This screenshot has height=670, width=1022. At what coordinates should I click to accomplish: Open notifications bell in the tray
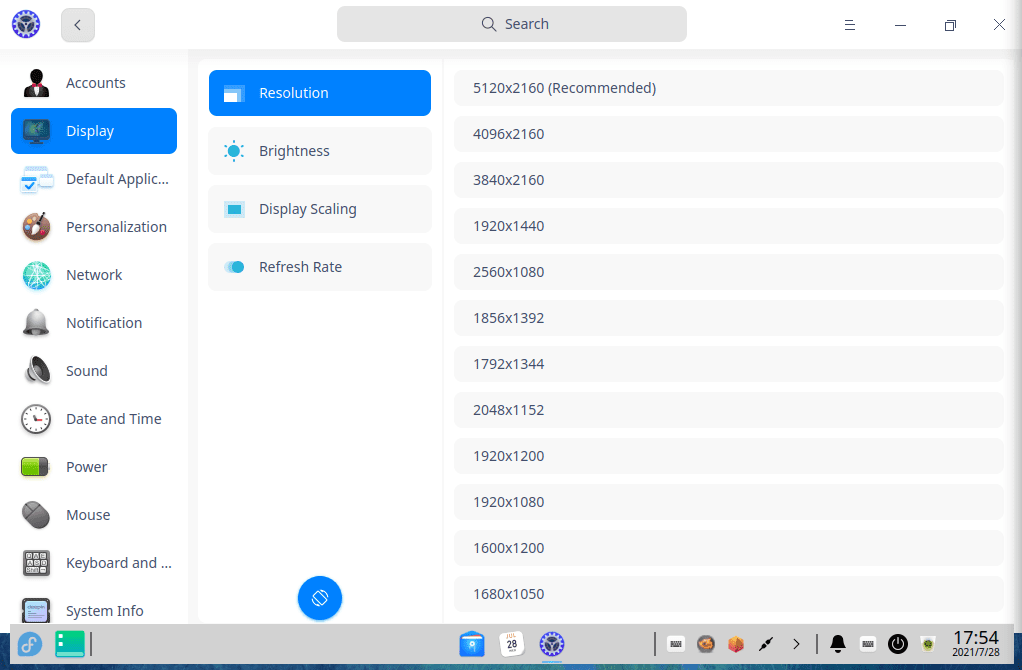pyautogui.click(x=838, y=645)
